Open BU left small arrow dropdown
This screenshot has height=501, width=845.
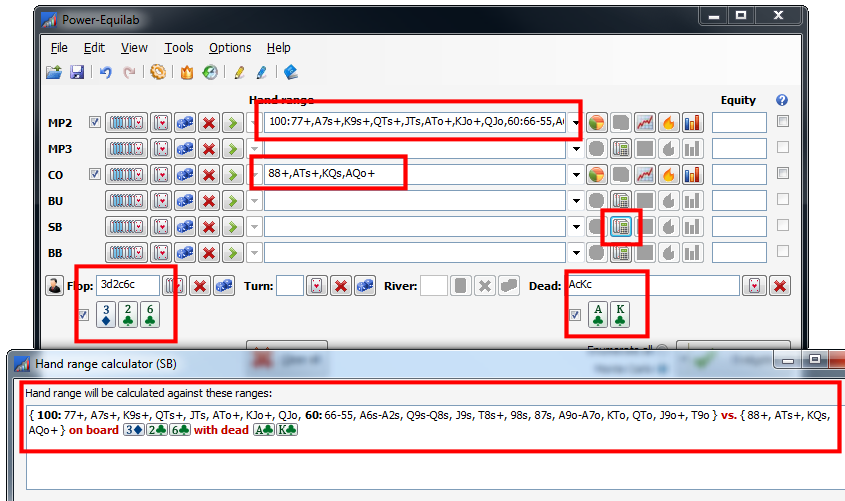(254, 201)
